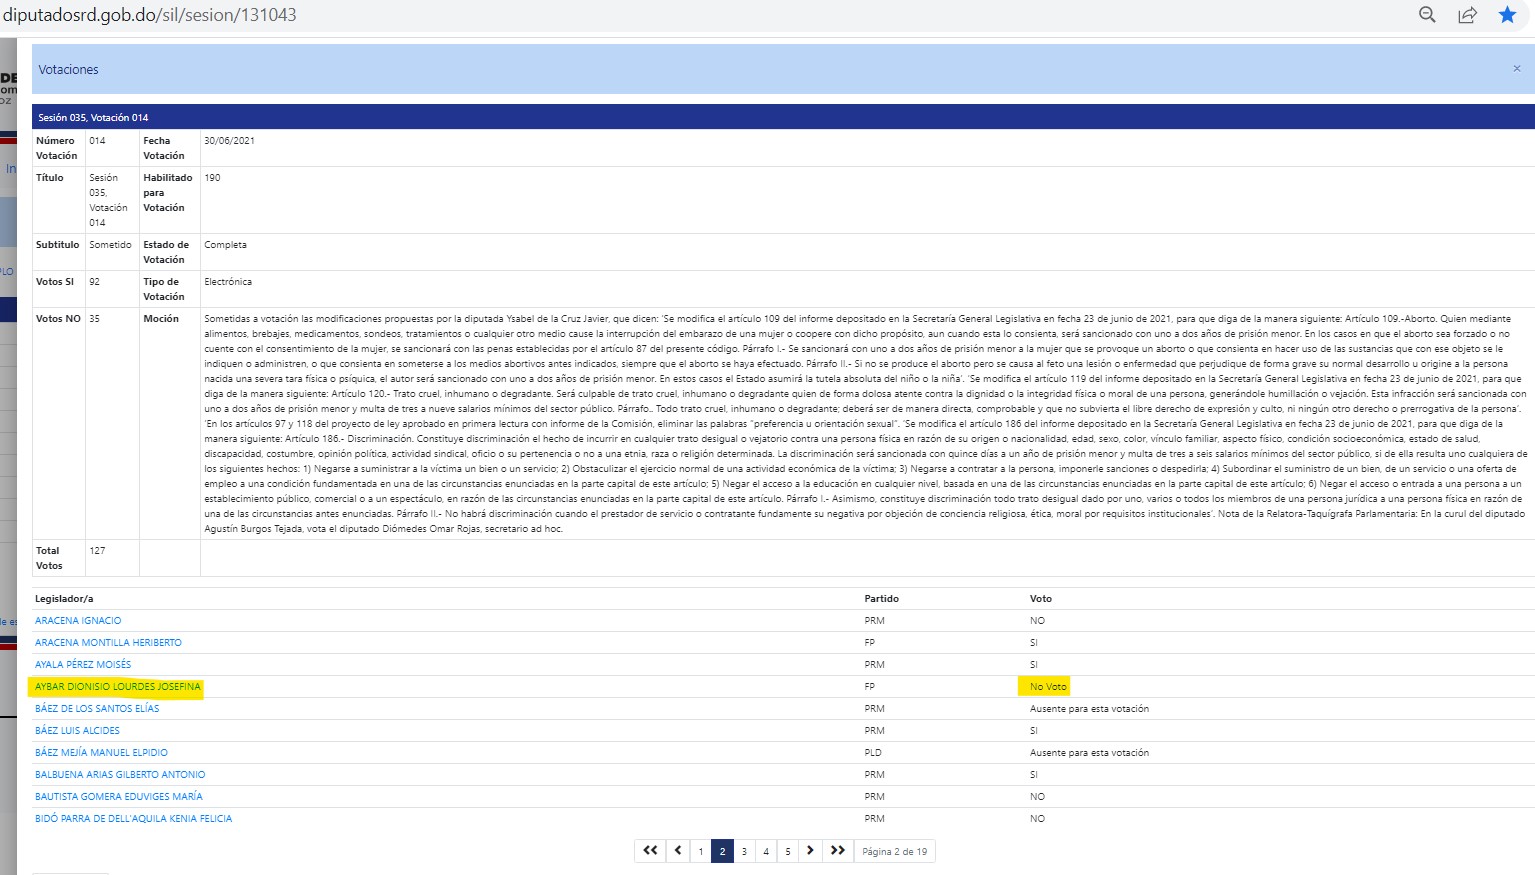This screenshot has width=1535, height=875.
Task: Select page 5 in pagination
Action: 788,851
